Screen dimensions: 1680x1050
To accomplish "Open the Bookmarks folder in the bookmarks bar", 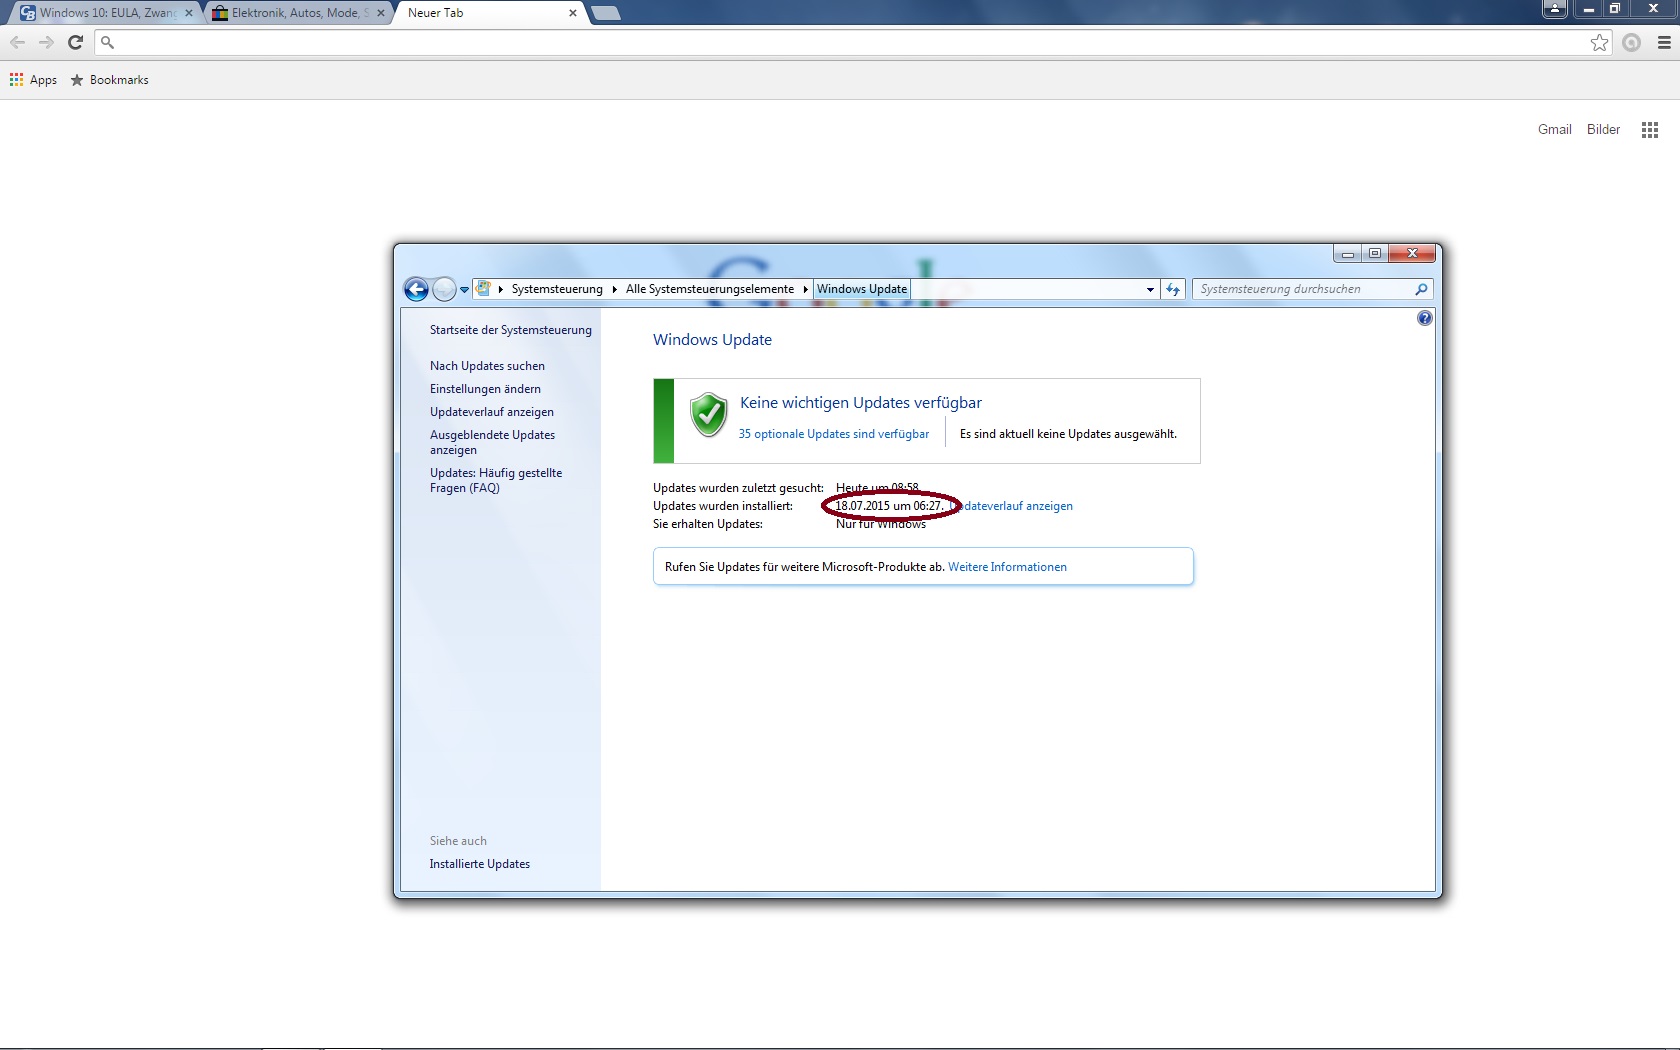I will (x=110, y=80).
